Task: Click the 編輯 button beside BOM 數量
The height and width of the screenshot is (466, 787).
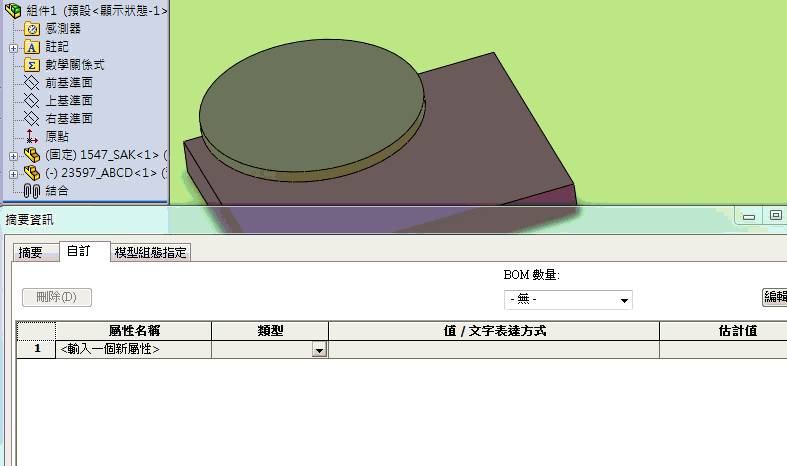Action: [774, 297]
